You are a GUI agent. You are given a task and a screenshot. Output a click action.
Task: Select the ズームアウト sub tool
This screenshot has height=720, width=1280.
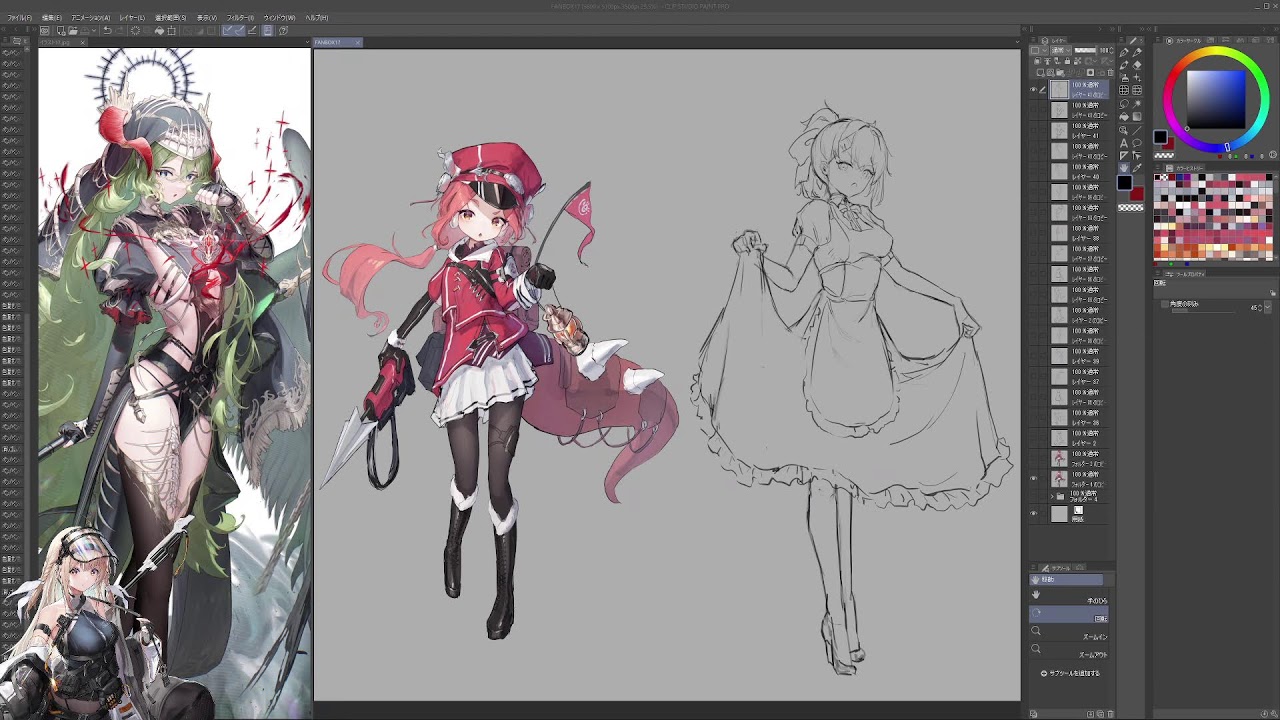pos(1069,650)
